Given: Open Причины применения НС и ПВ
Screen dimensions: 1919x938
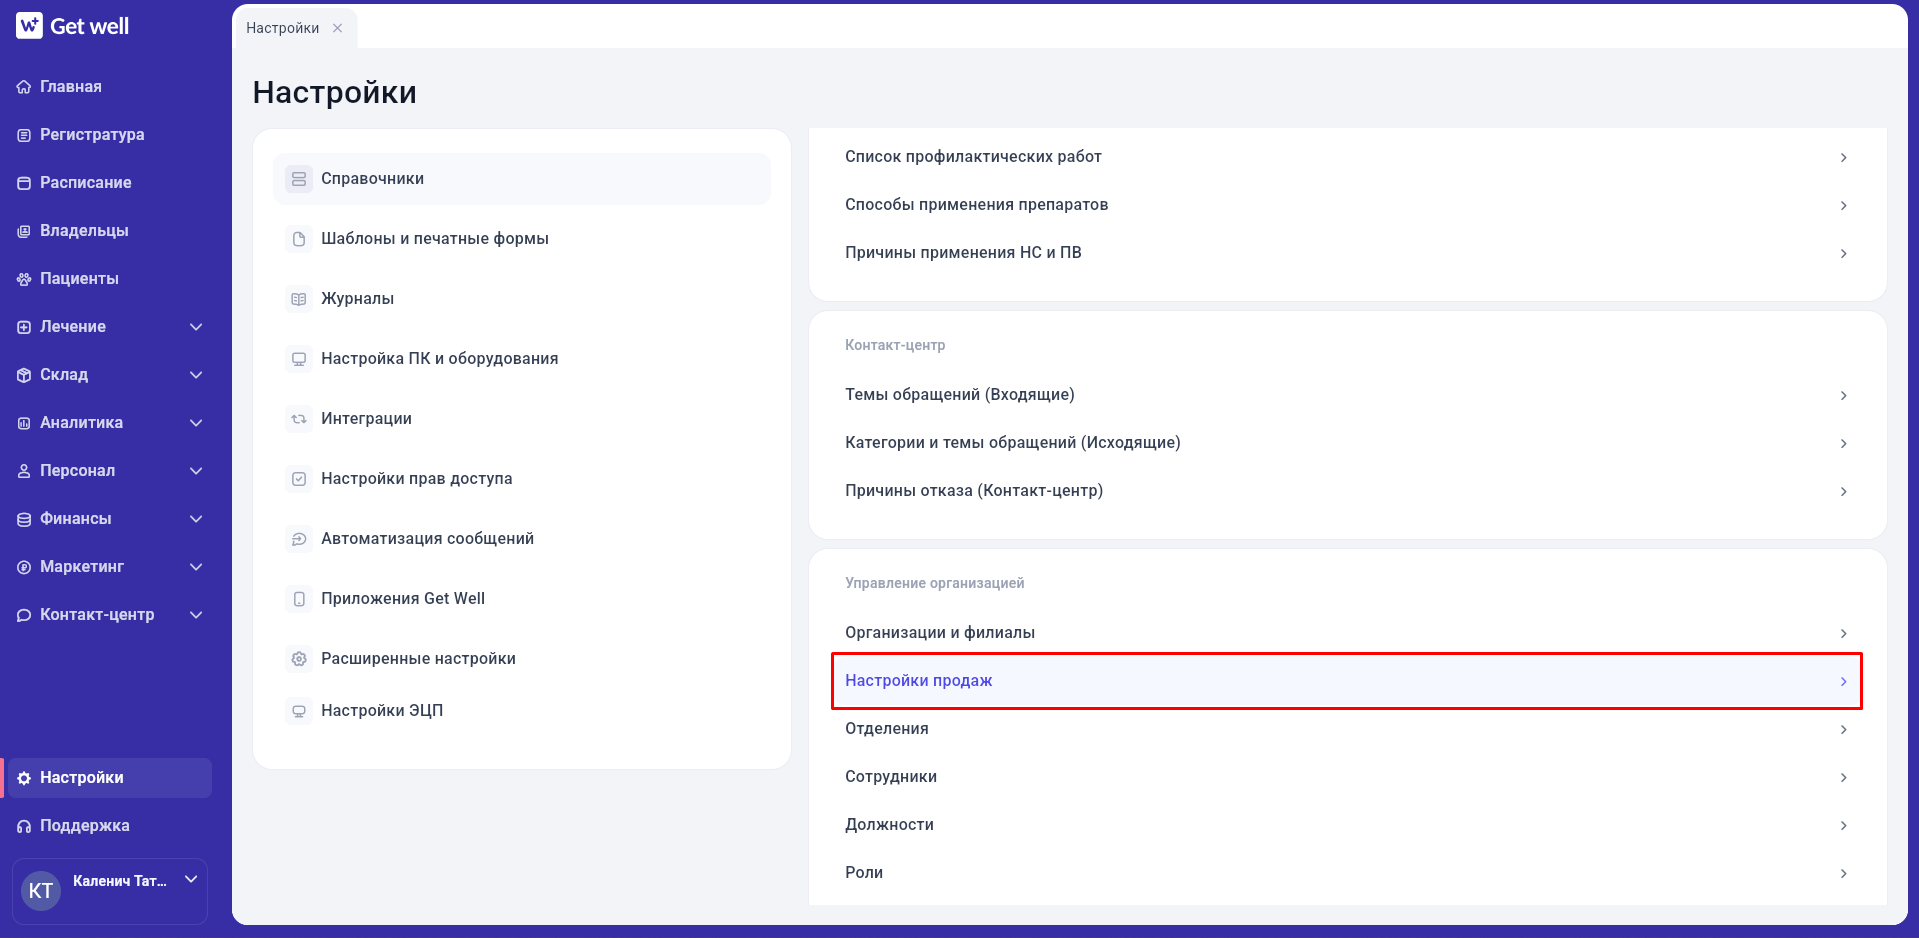Looking at the screenshot, I should tap(1347, 253).
